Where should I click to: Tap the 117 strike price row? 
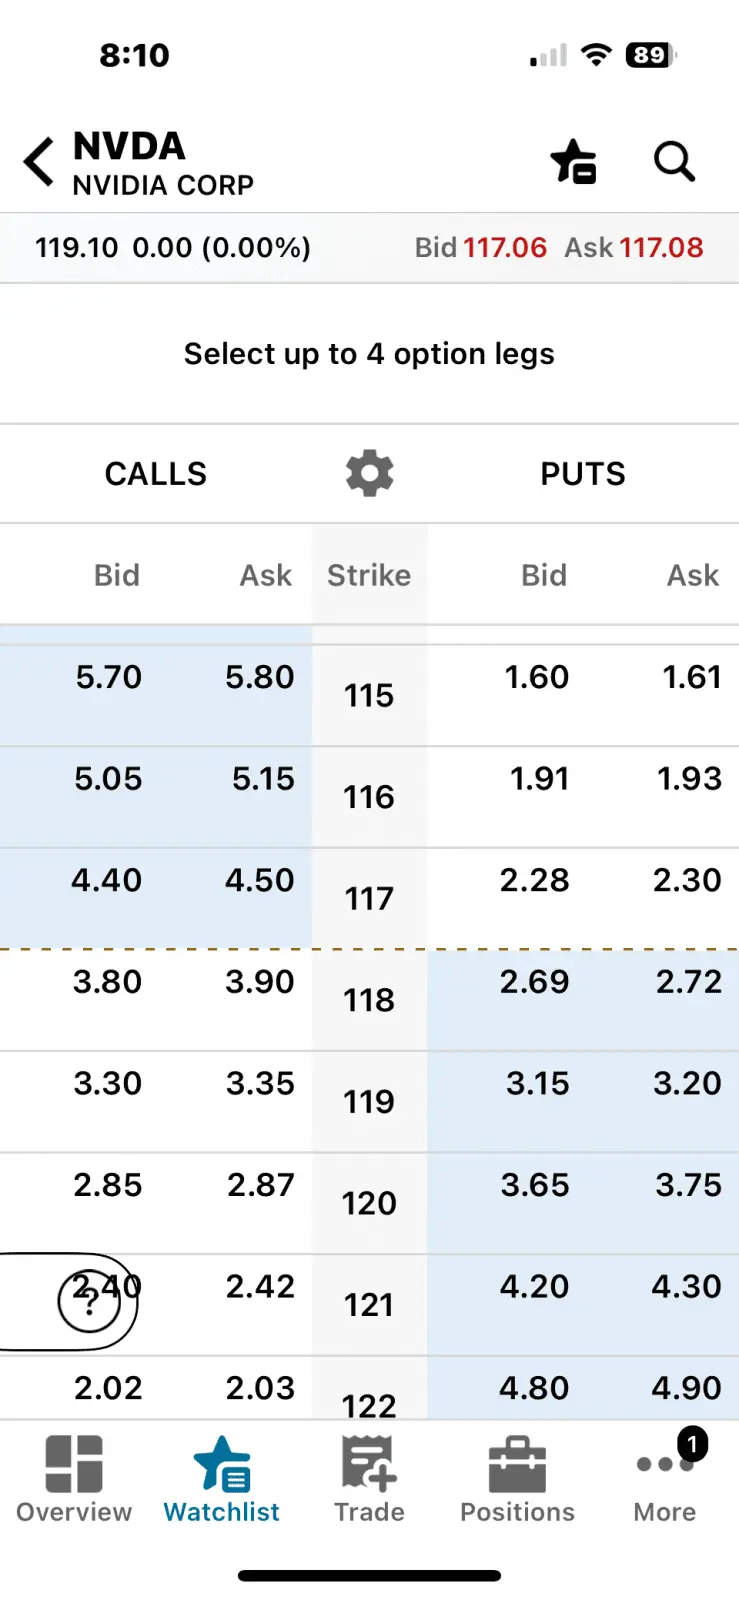click(x=369, y=898)
